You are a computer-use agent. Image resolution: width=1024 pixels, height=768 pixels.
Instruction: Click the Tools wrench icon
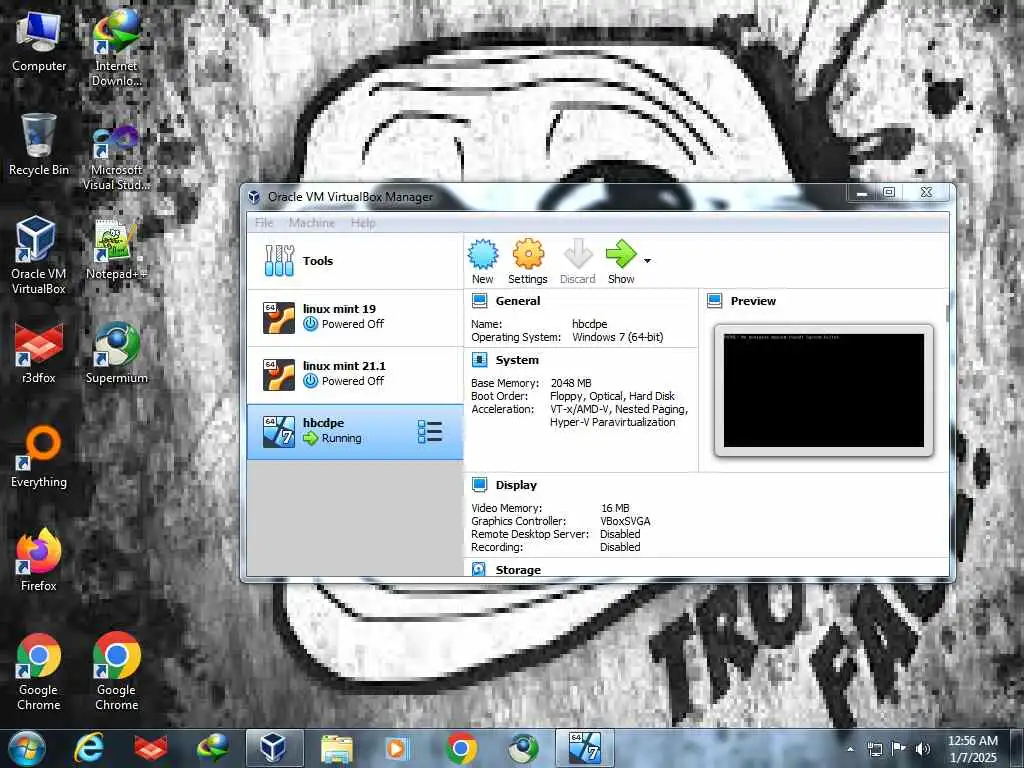279,261
